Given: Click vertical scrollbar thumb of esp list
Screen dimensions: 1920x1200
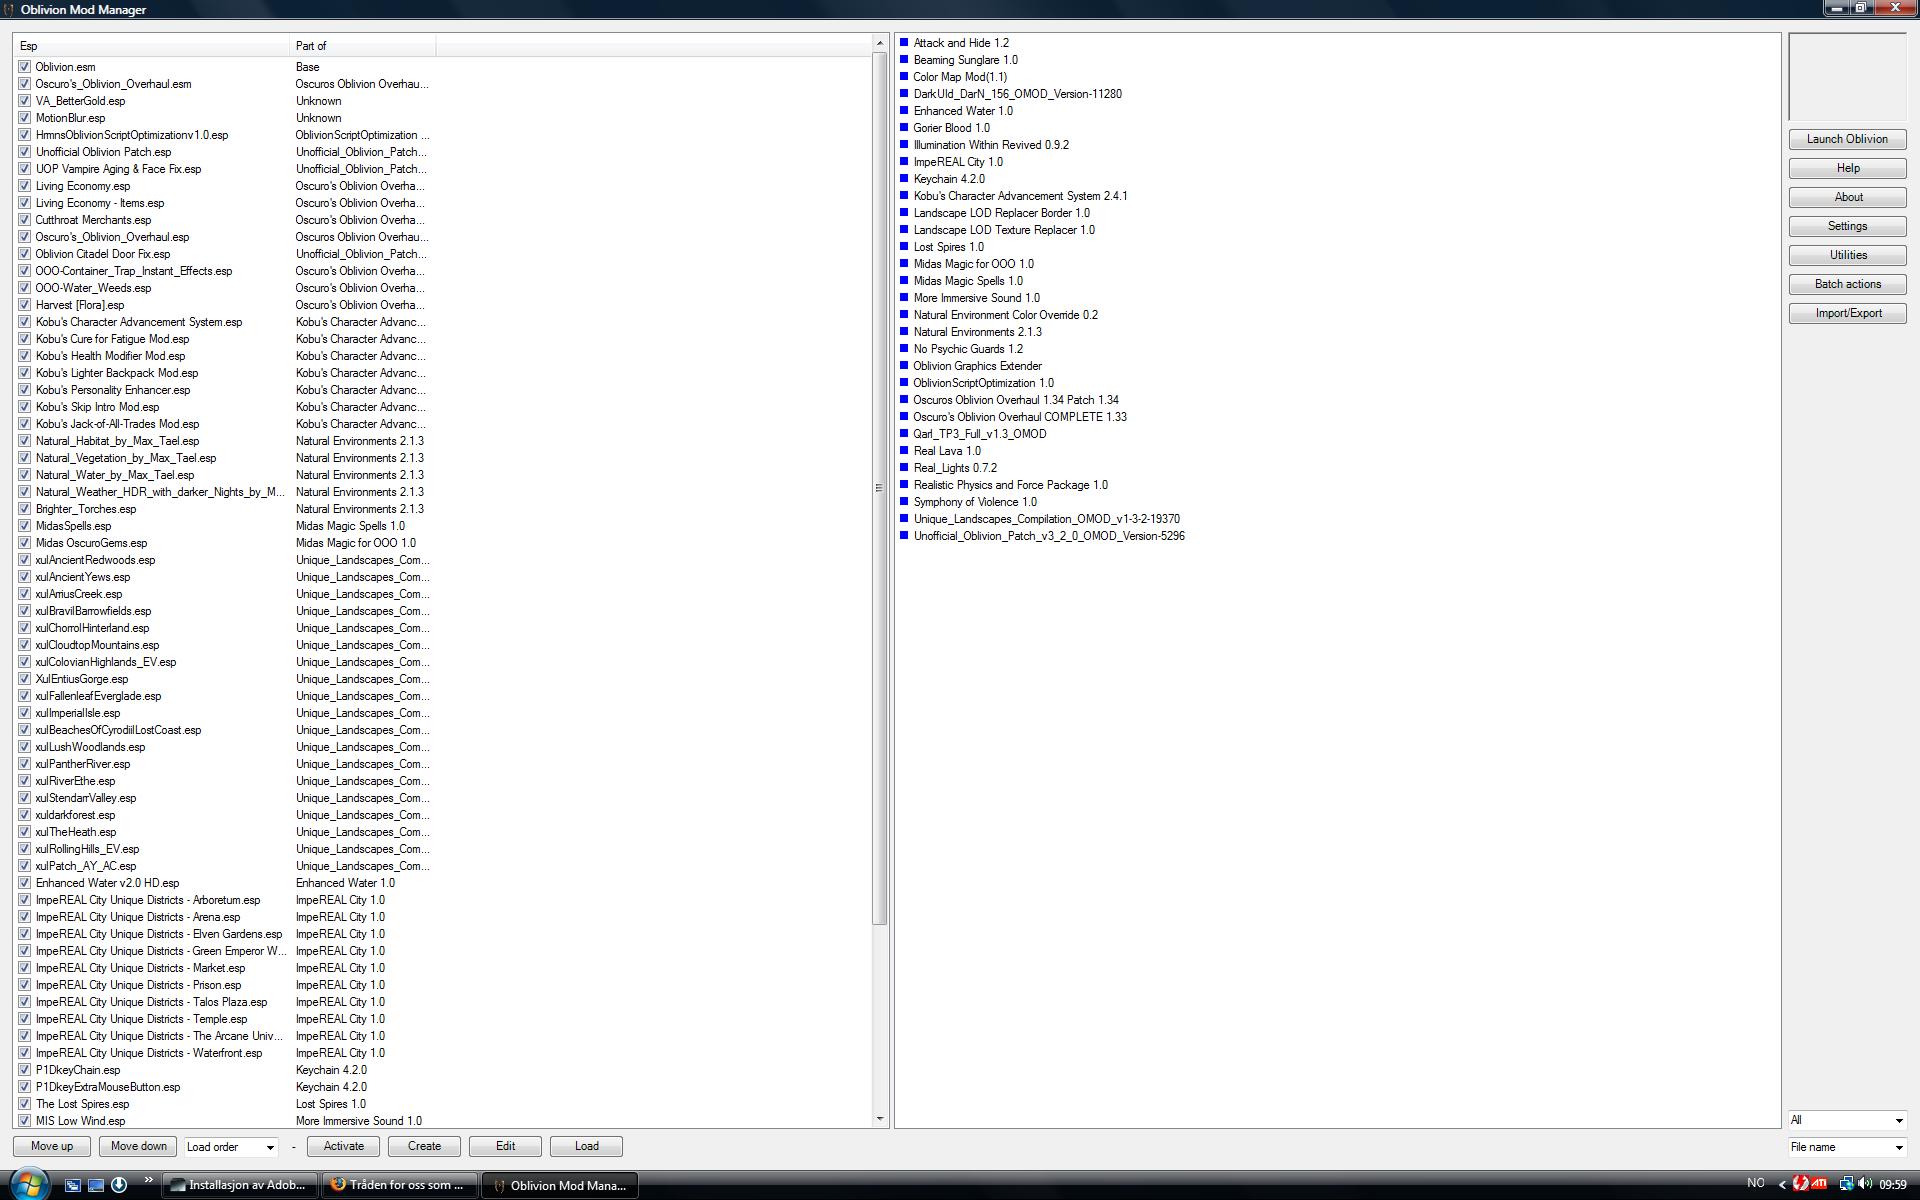Looking at the screenshot, I should (x=880, y=488).
